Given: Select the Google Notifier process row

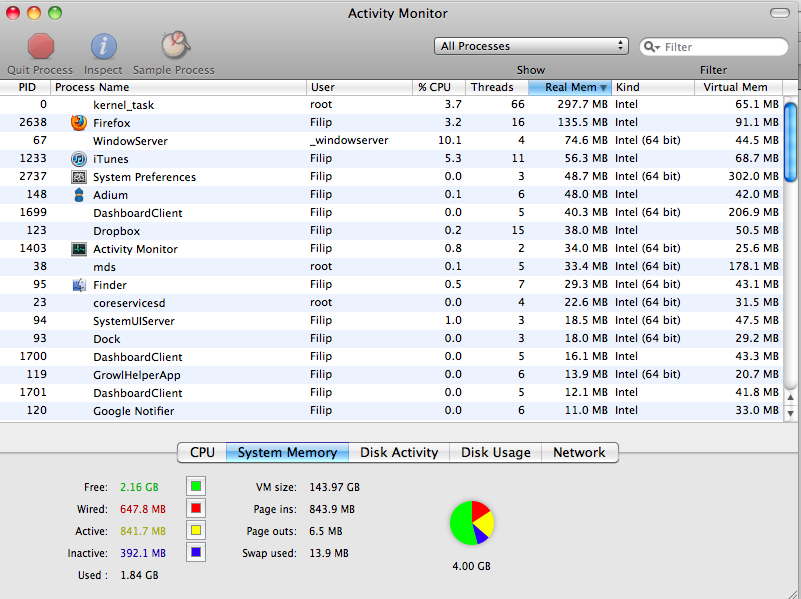Looking at the screenshot, I should pyautogui.click(x=391, y=411).
